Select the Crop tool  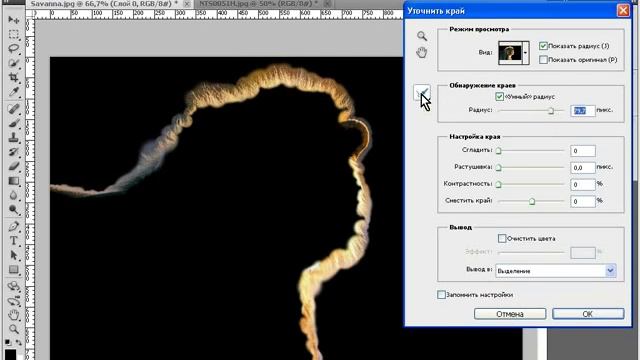(13, 78)
